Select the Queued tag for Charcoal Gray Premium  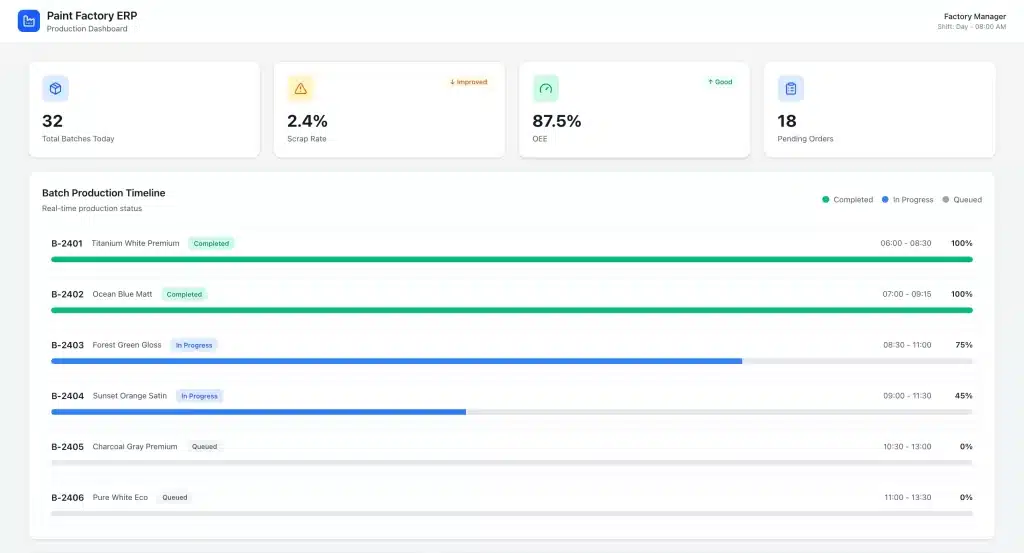[204, 447]
